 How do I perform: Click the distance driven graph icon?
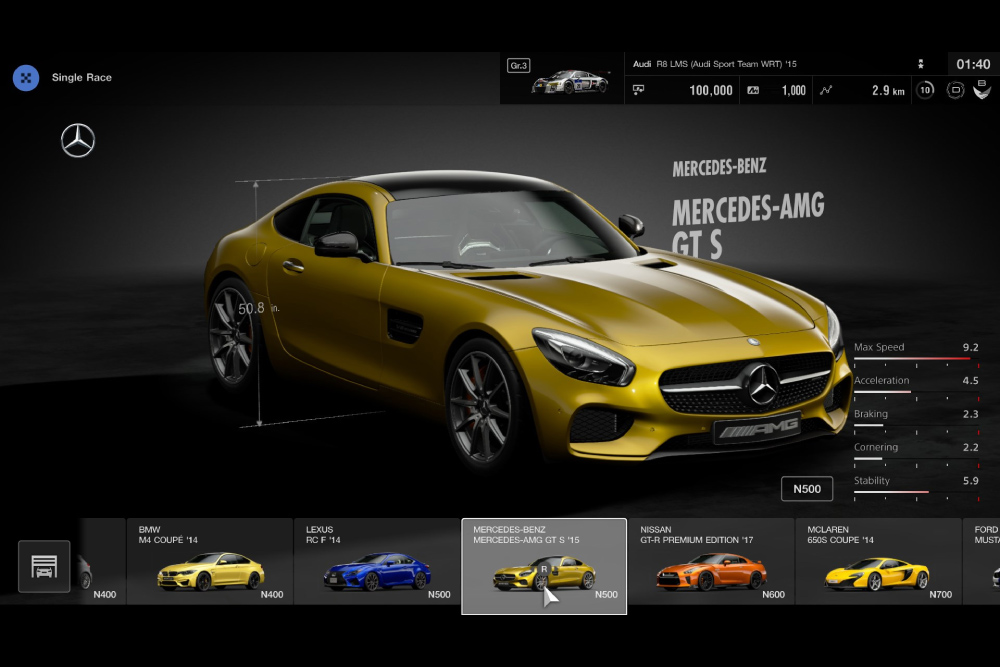(826, 90)
